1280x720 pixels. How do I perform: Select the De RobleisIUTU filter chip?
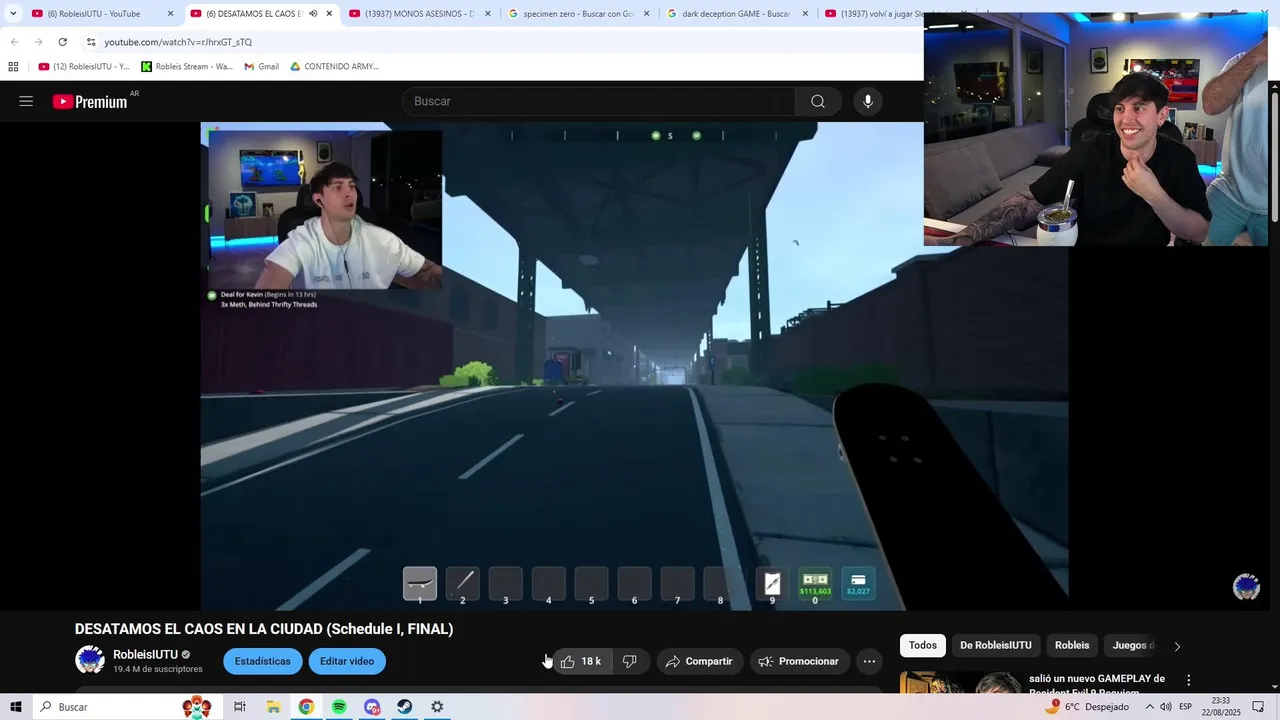click(x=996, y=645)
